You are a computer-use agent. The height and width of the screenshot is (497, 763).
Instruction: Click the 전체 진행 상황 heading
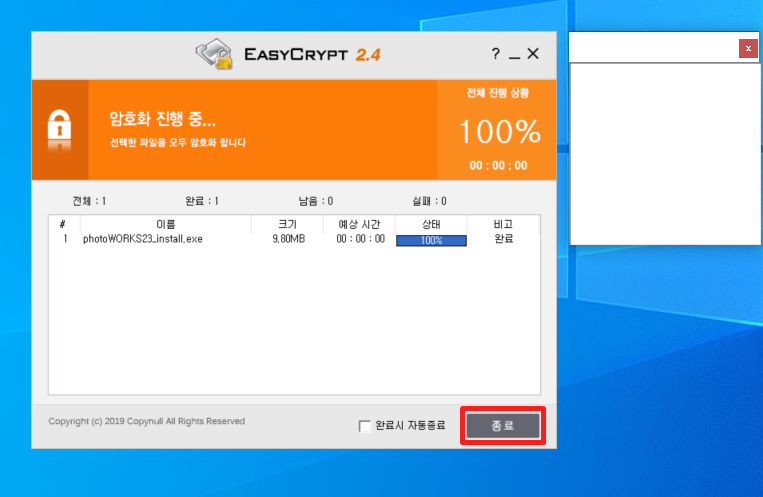point(497,92)
